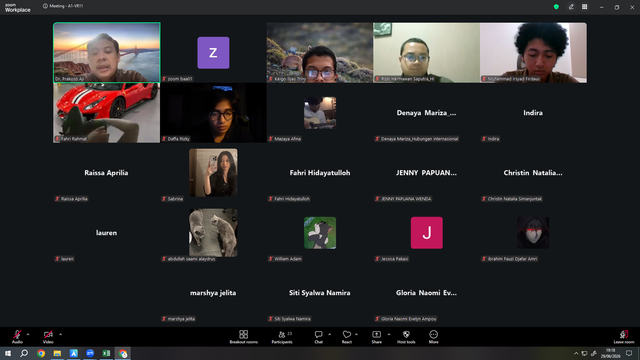Open Windows taskbar search
This screenshot has height=360, width=640.
point(24,353)
